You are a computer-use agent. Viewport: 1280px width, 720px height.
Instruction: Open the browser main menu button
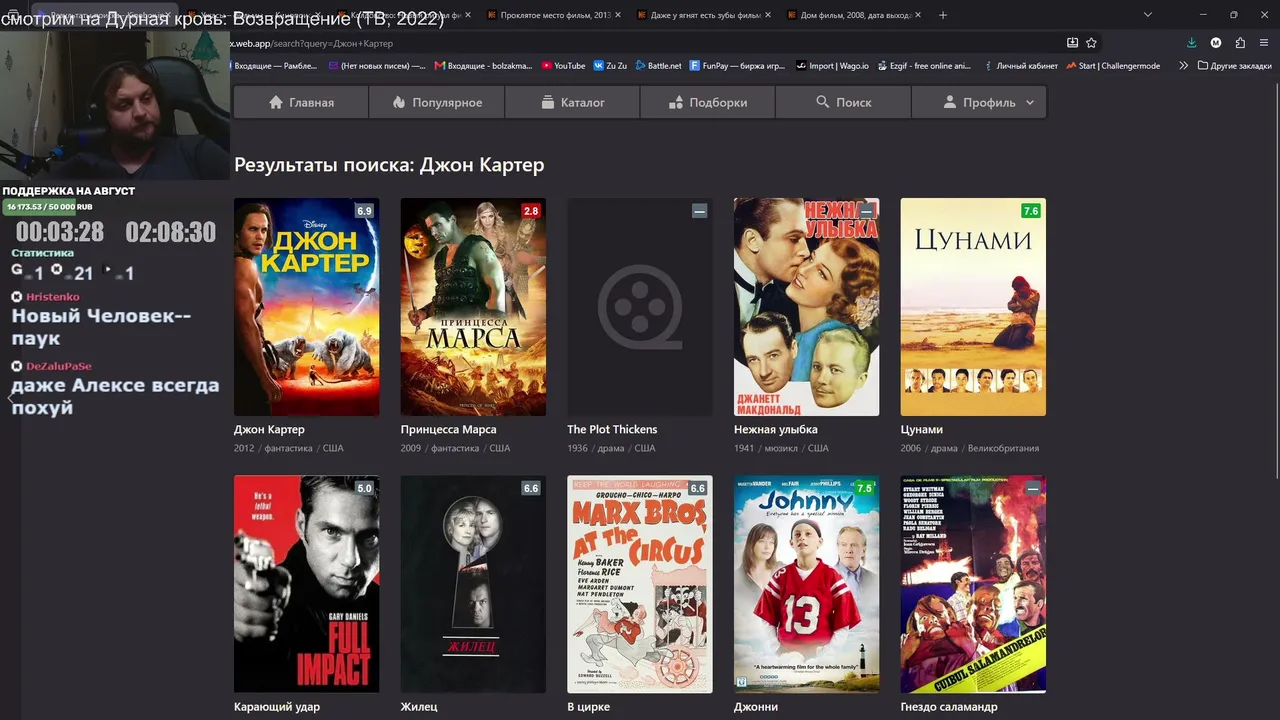coord(1264,43)
